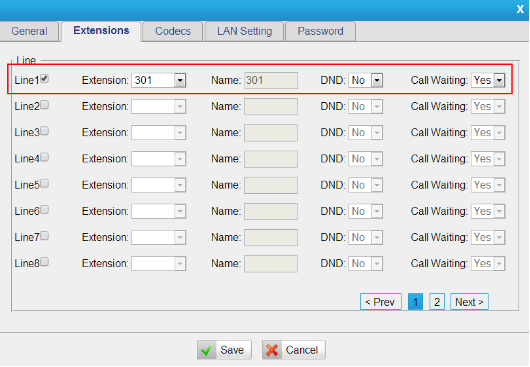Click the Line2 Name field

pyautogui.click(x=271, y=106)
